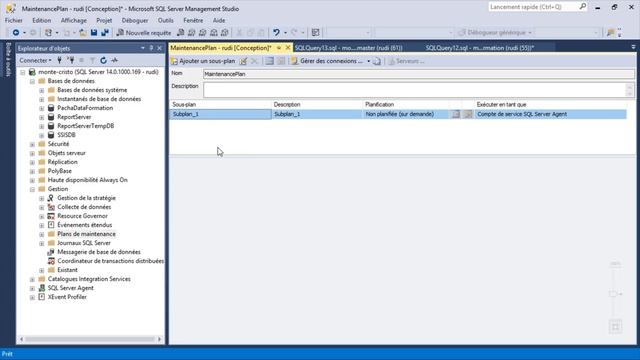Open the Gérer des connexions dropdown arrow
The width and height of the screenshot is (640, 360).
pyautogui.click(x=368, y=61)
